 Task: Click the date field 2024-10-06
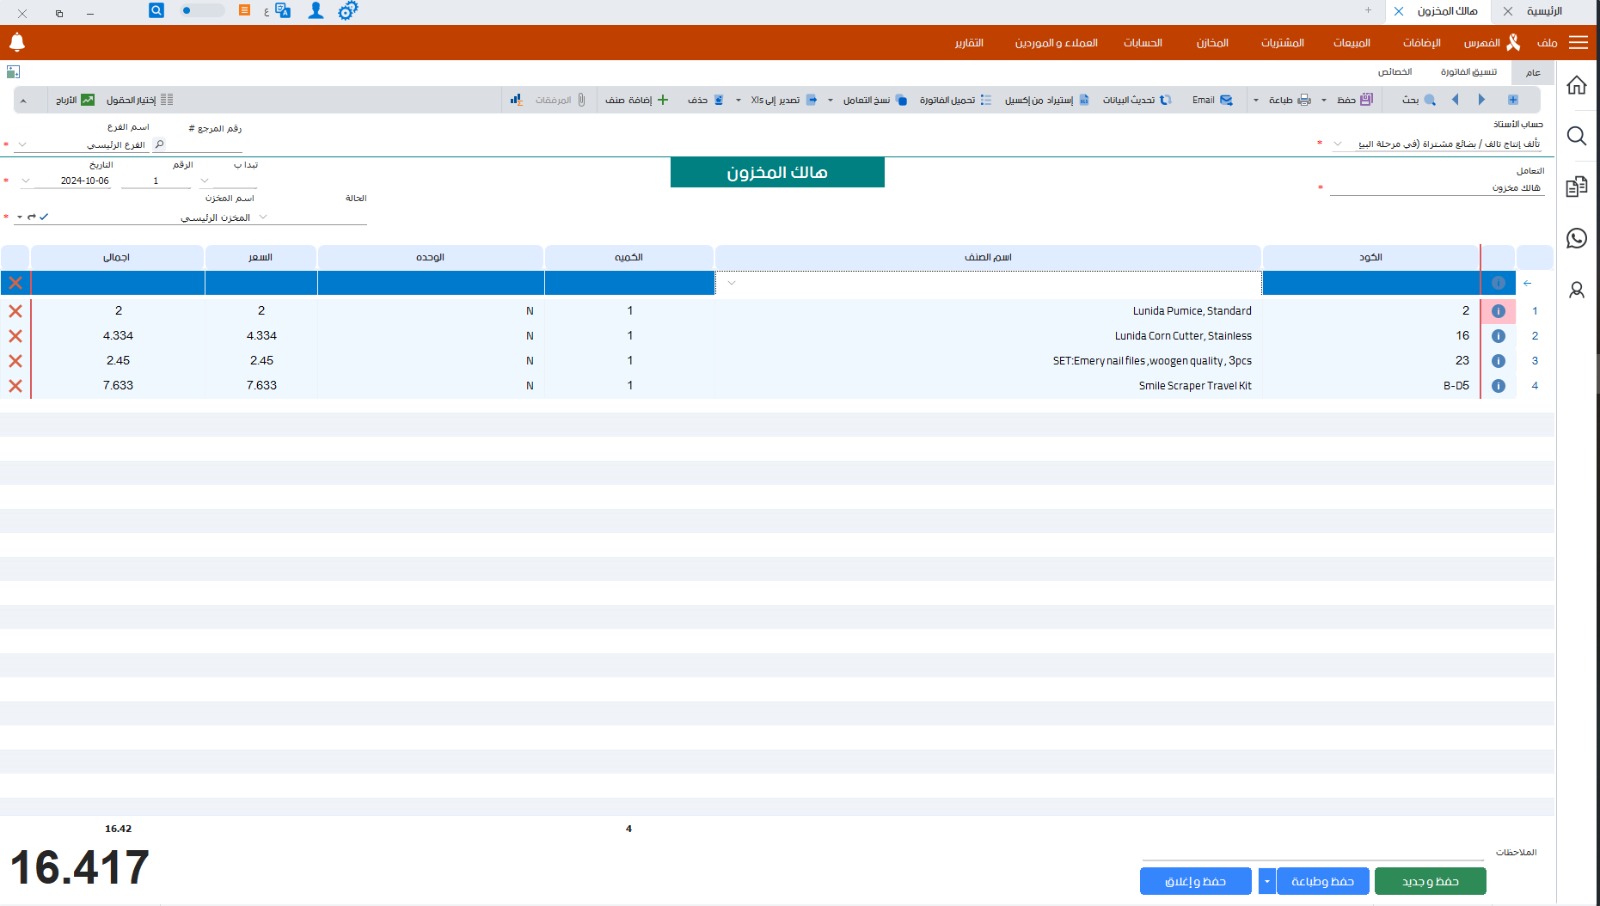[84, 181]
